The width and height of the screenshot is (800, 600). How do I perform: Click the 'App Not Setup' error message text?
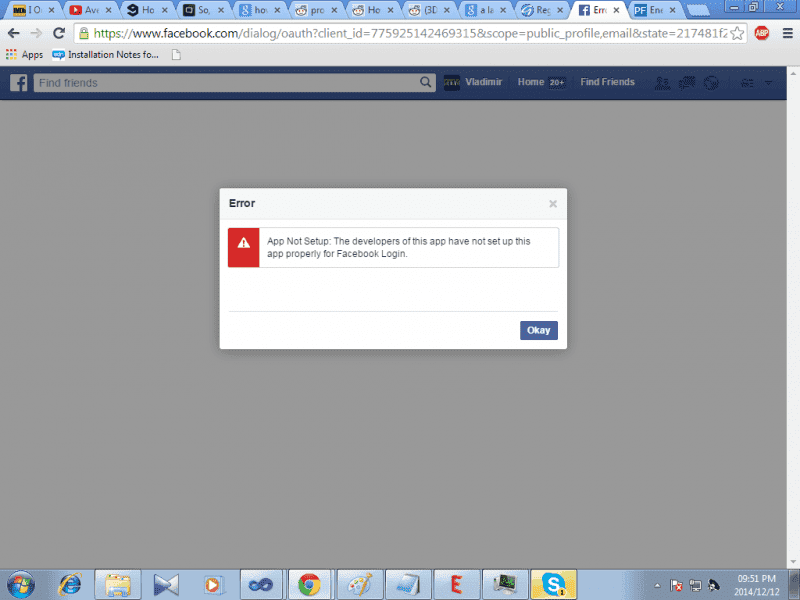pyautogui.click(x=398, y=247)
